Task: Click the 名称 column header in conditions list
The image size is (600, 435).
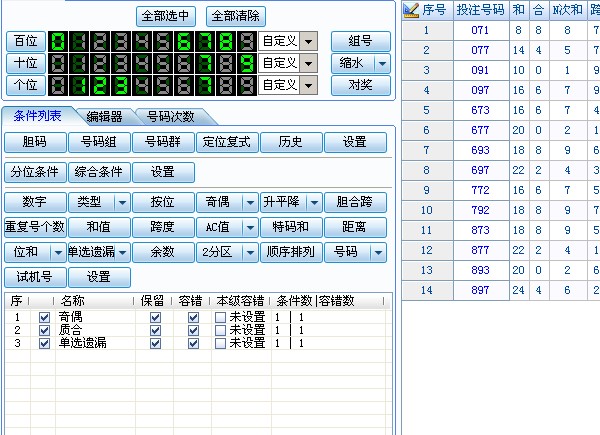Action: [x=94, y=301]
